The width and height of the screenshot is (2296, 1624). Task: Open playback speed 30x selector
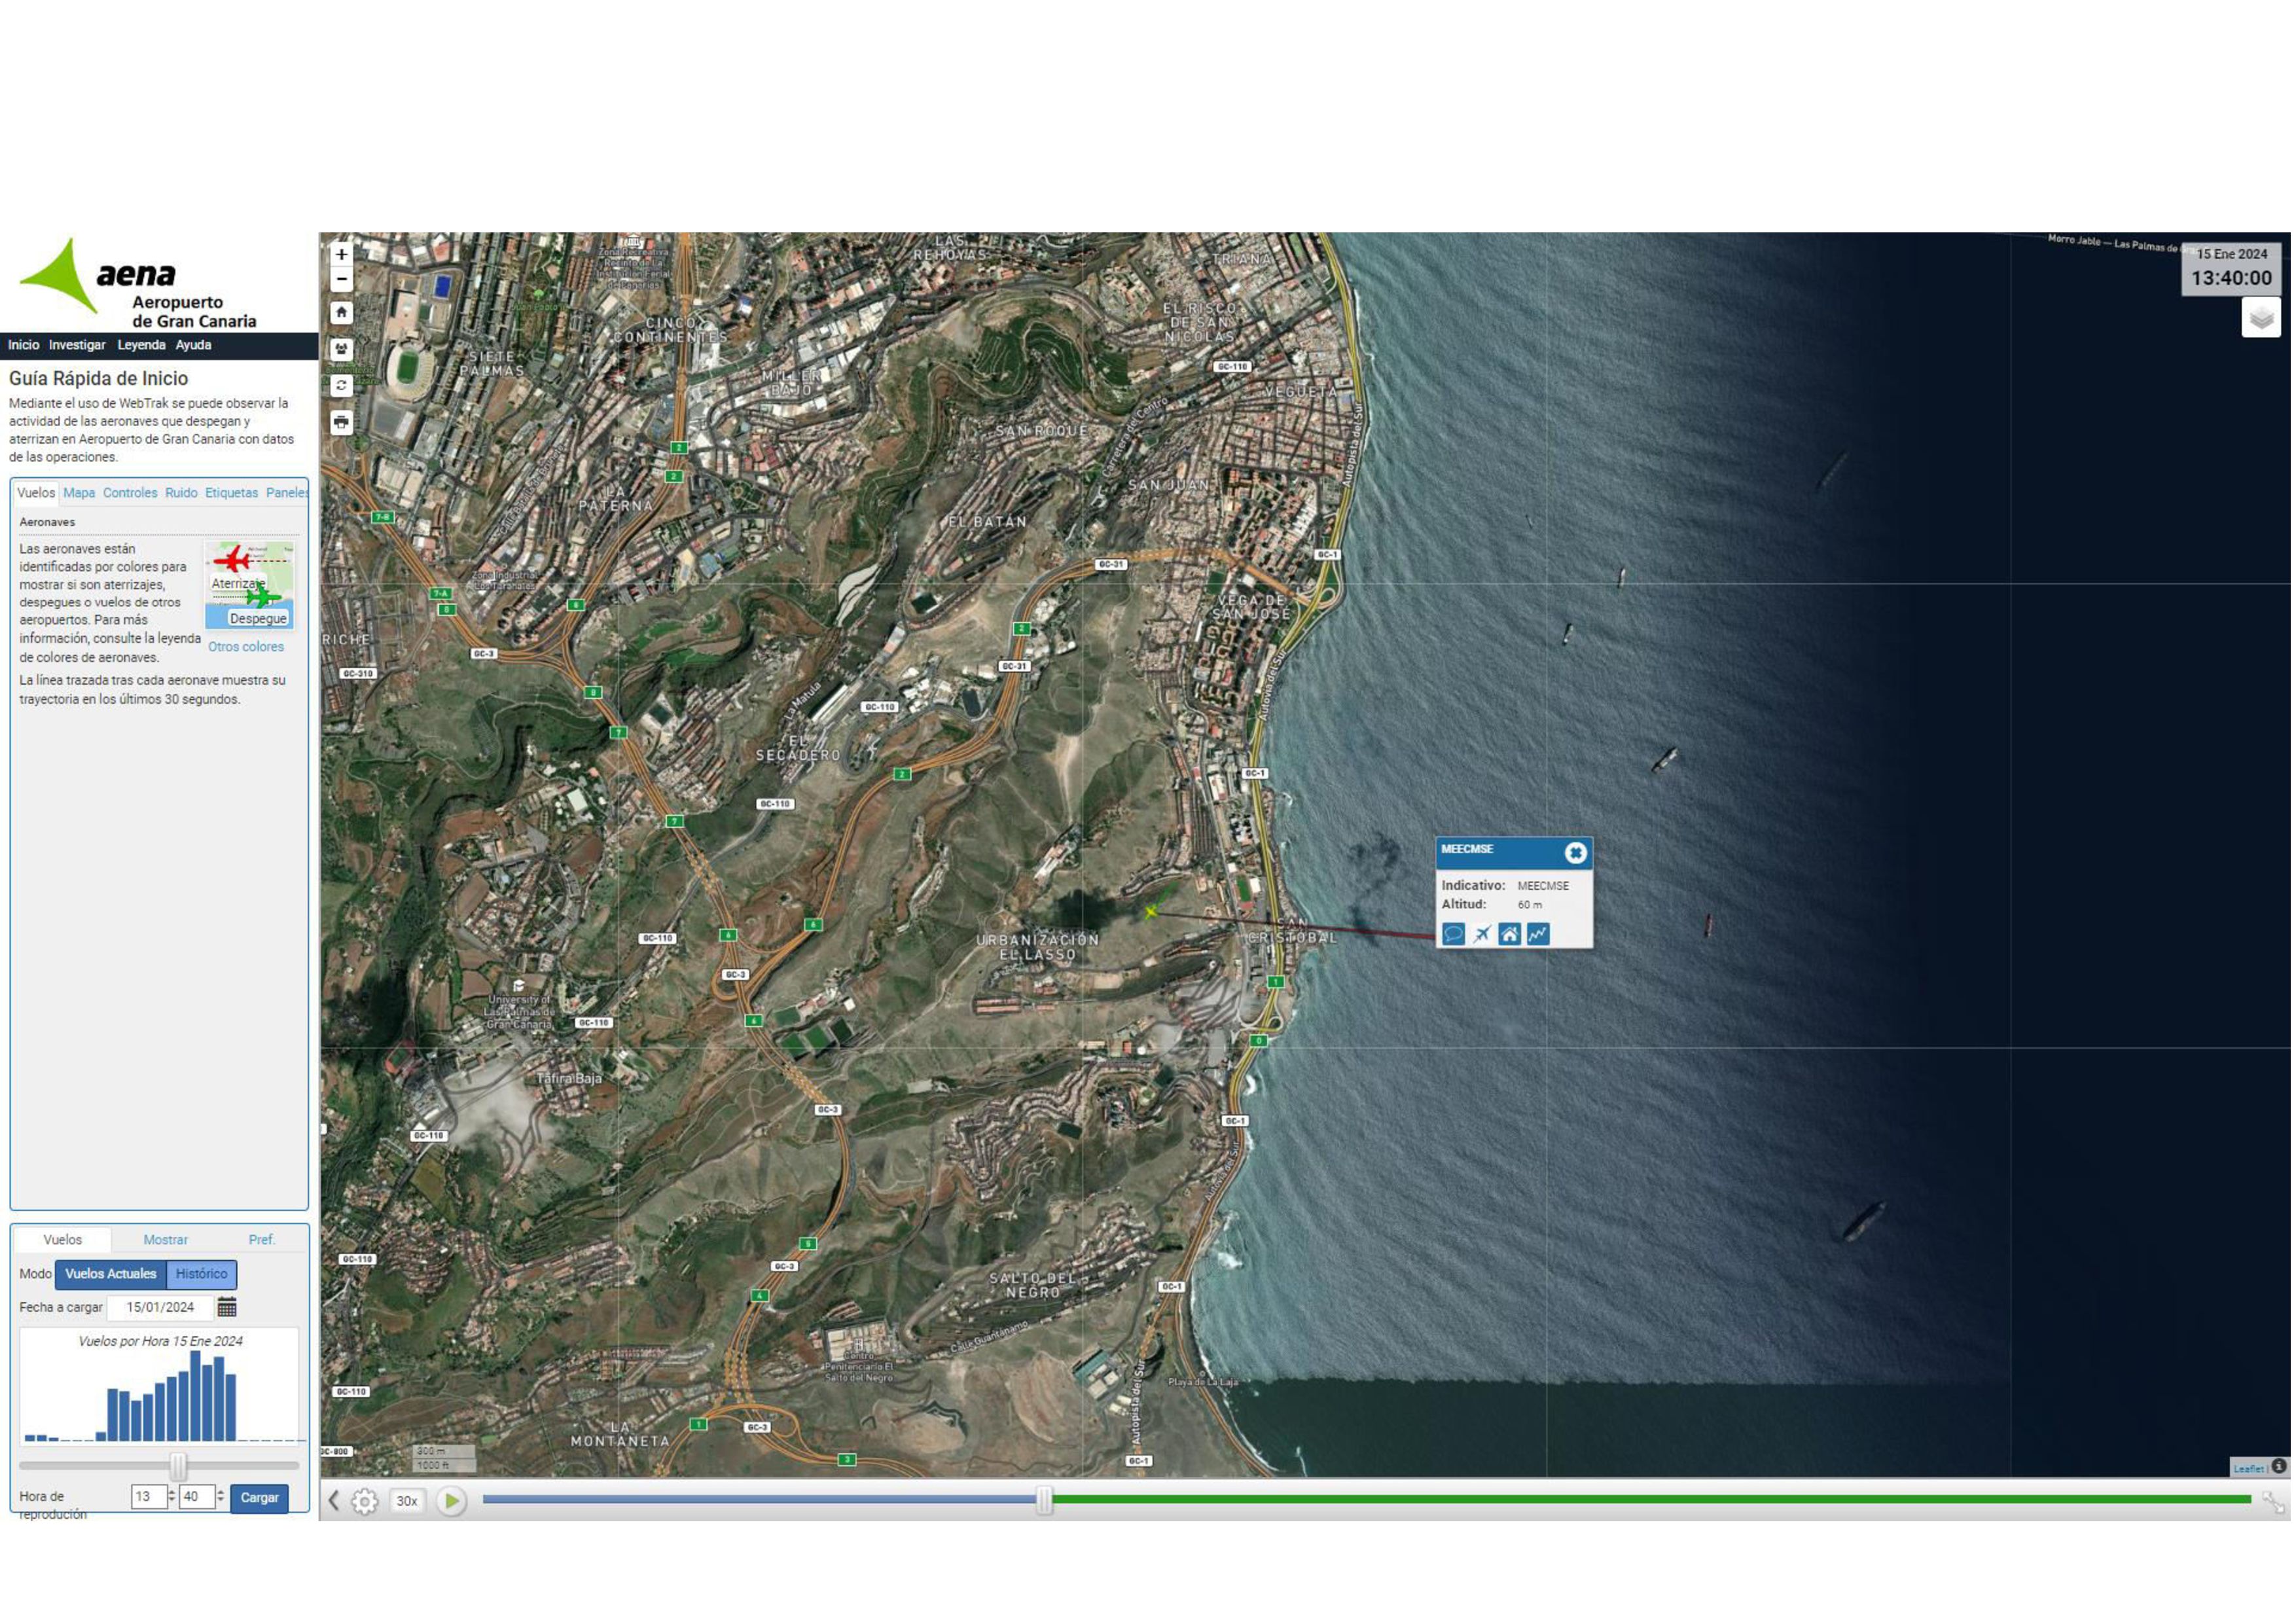(406, 1501)
